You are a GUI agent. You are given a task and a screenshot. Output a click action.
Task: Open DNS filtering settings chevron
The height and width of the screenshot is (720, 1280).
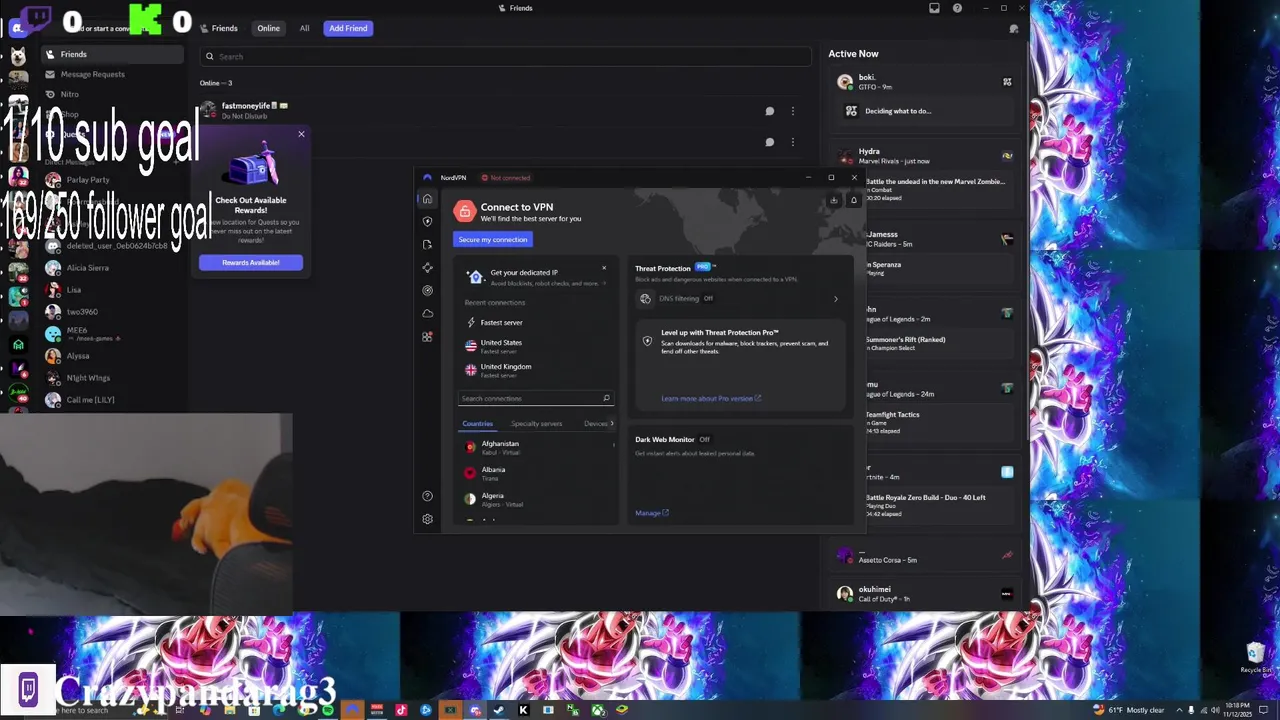click(x=836, y=299)
